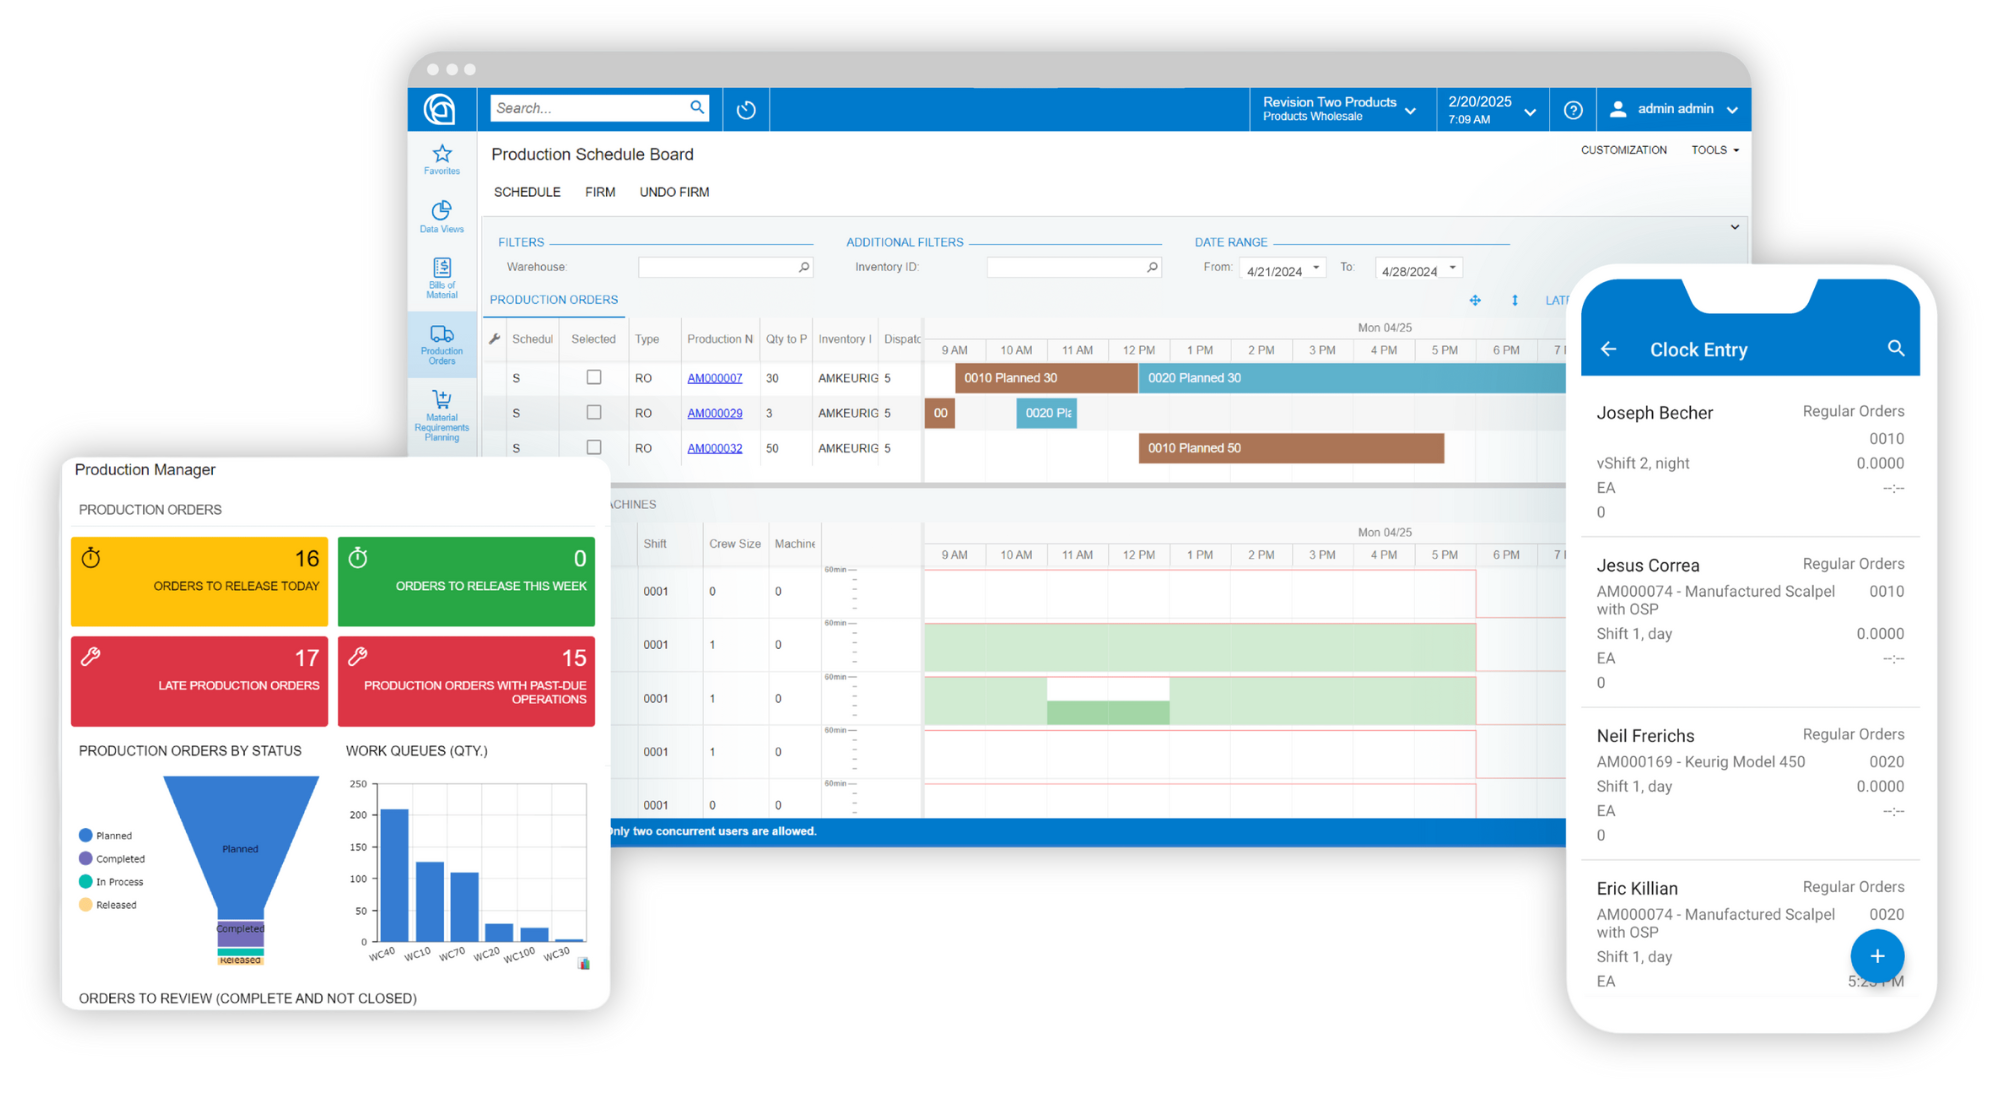2000x1100 pixels.
Task: Click the Schedule menu action
Action: (x=527, y=192)
